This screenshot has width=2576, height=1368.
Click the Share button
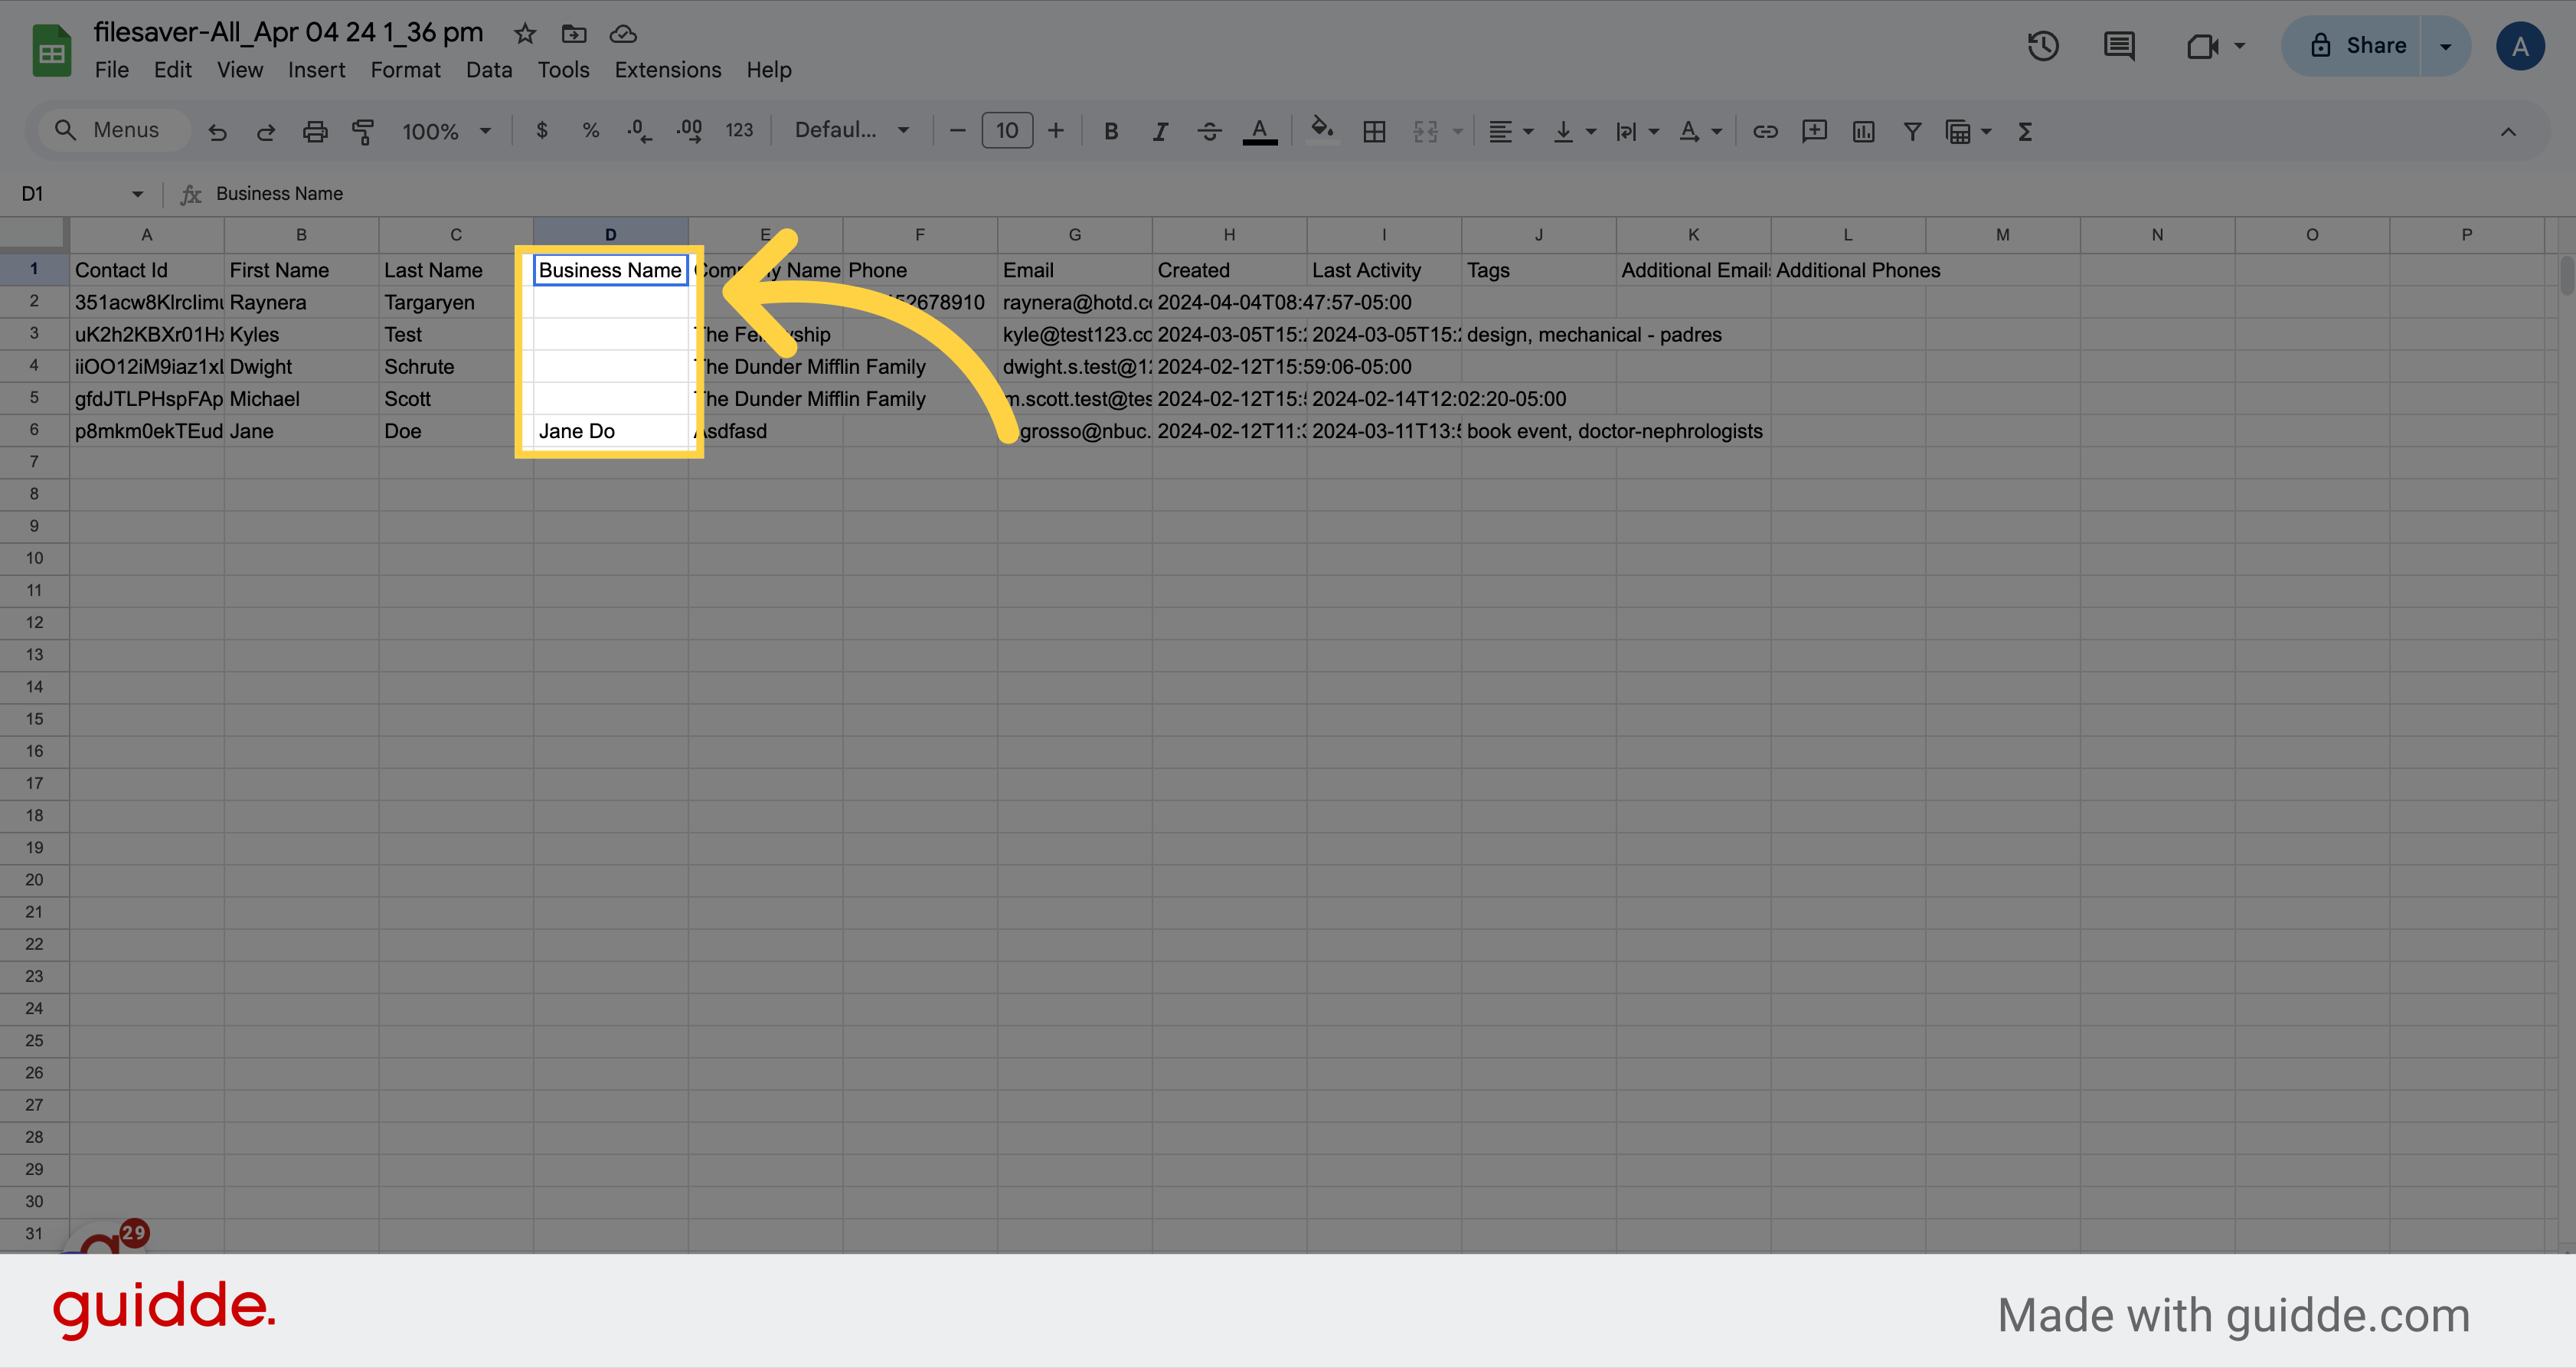click(2352, 46)
